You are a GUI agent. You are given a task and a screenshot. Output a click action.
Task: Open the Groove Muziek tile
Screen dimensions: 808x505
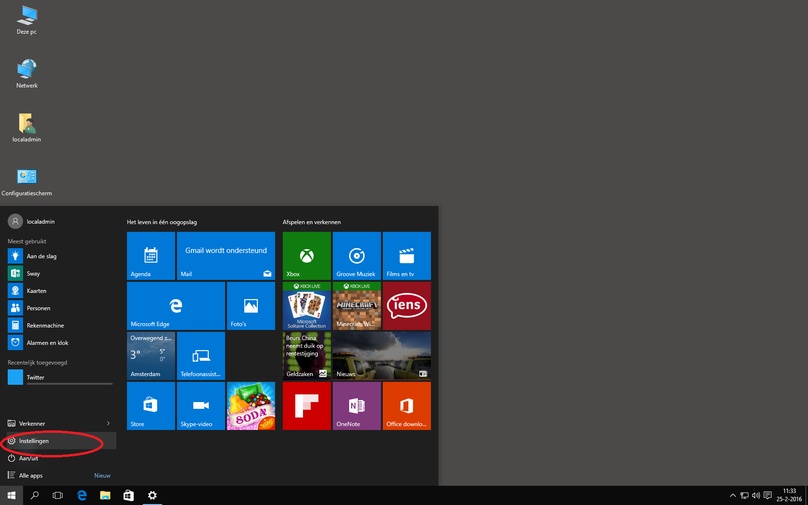(357, 256)
